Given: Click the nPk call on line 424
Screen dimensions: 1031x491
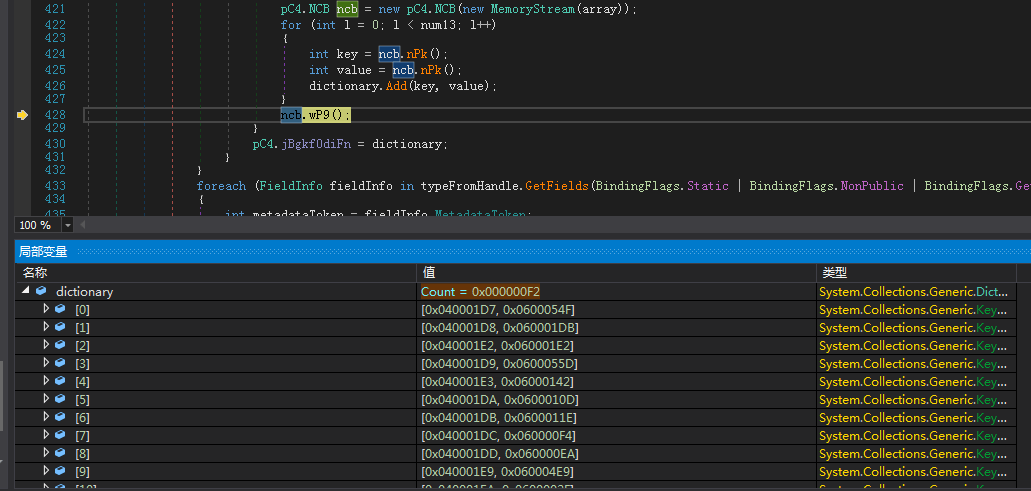Looking at the screenshot, I should pos(415,54).
